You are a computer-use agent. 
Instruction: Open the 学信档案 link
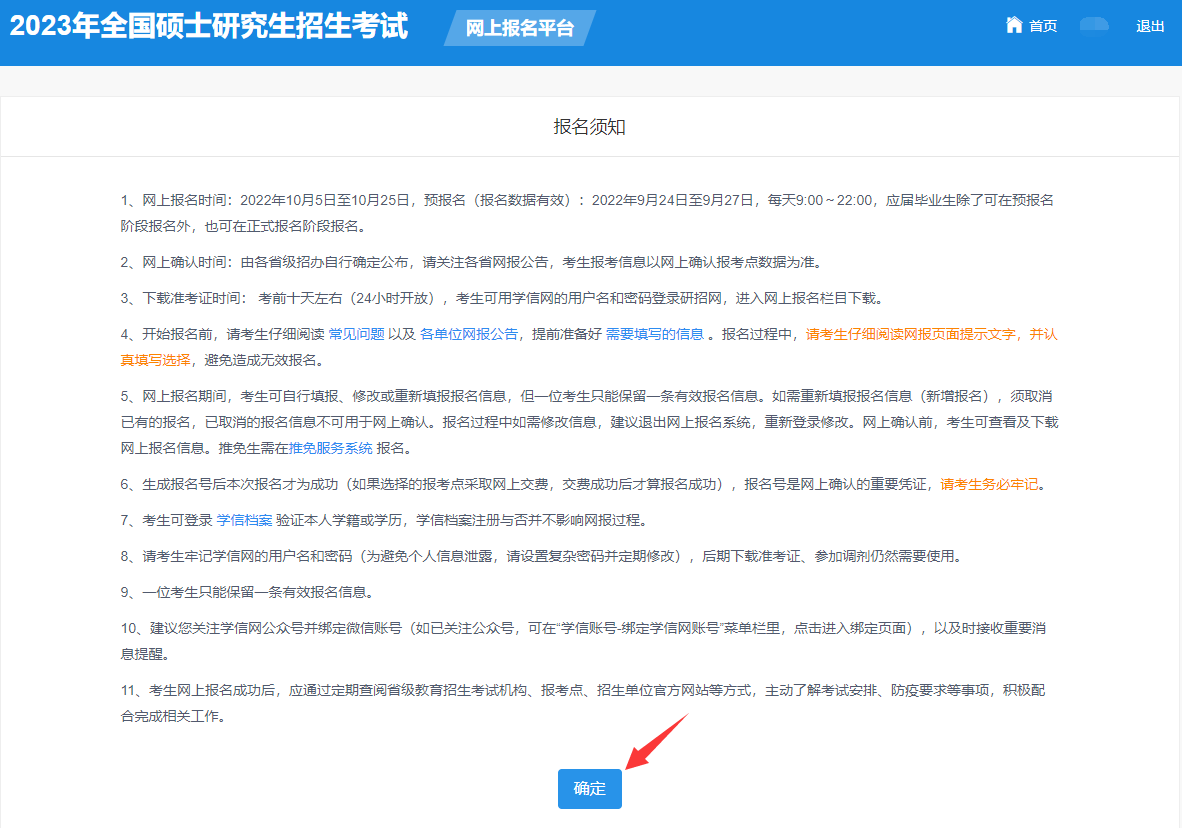(244, 520)
